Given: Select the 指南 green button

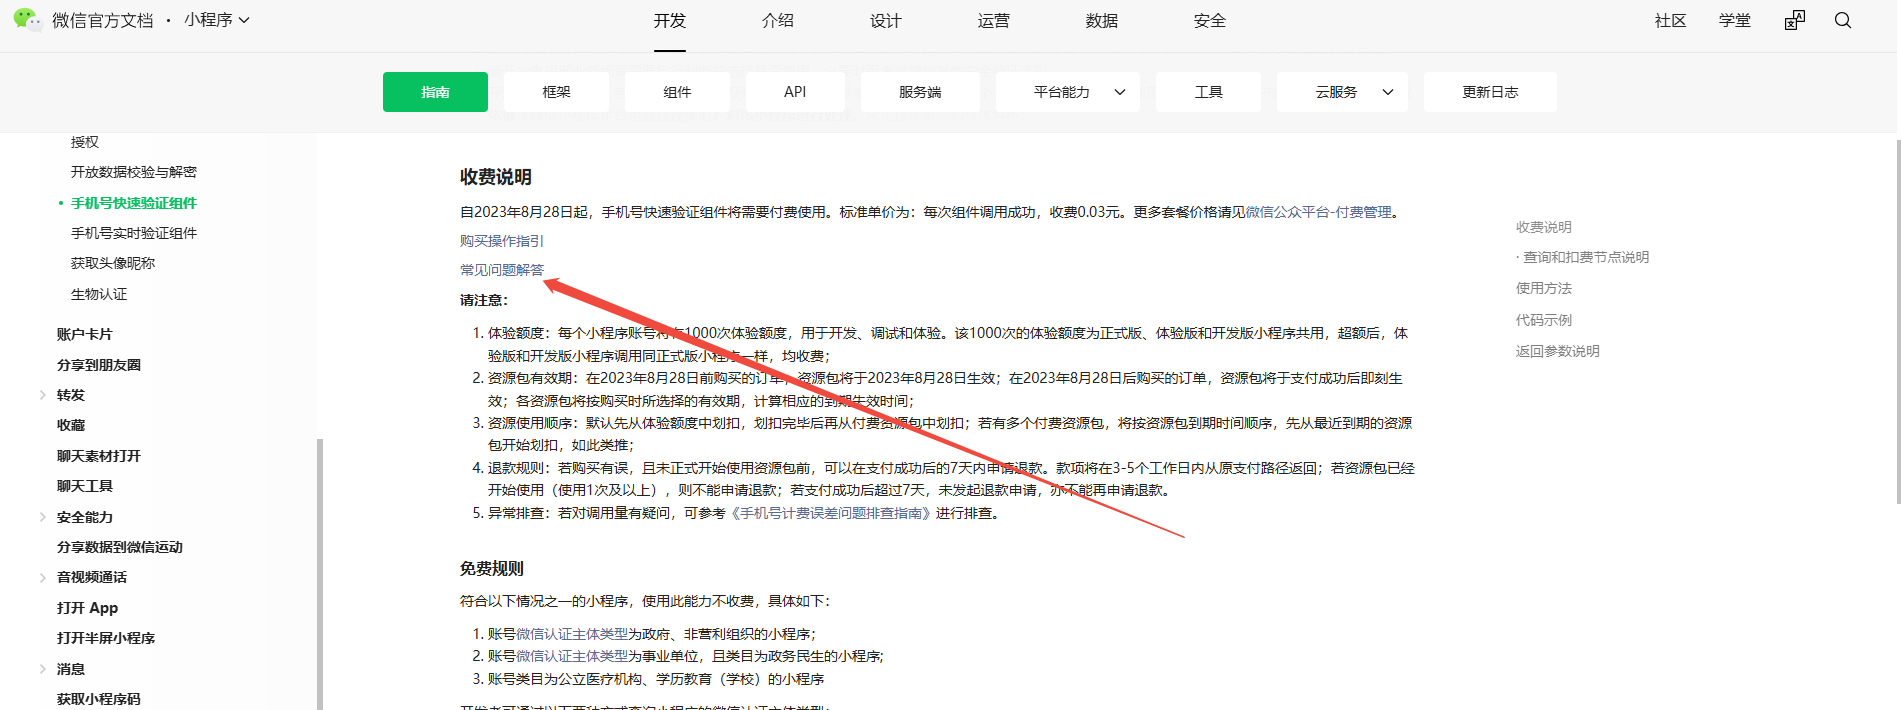Looking at the screenshot, I should pos(435,92).
